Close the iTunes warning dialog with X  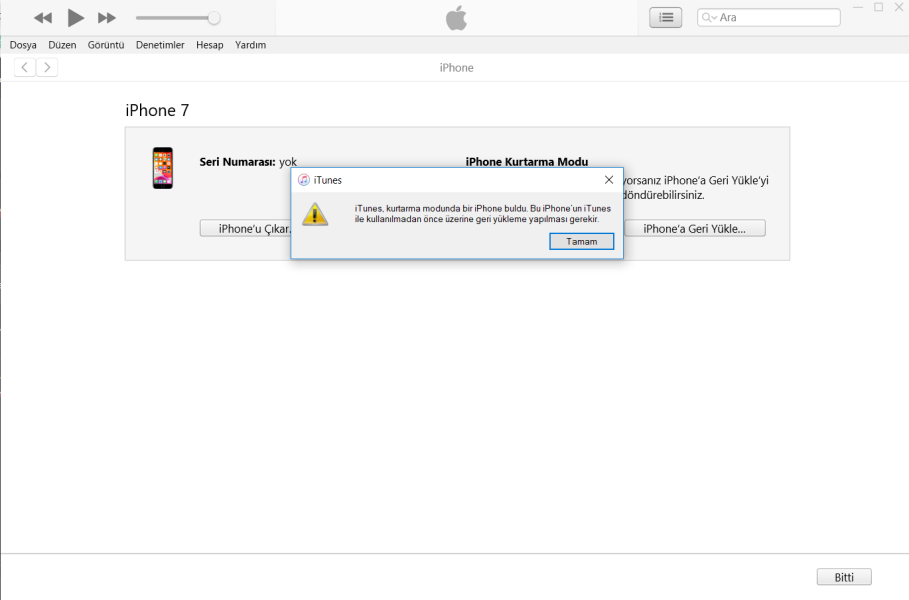(x=609, y=179)
